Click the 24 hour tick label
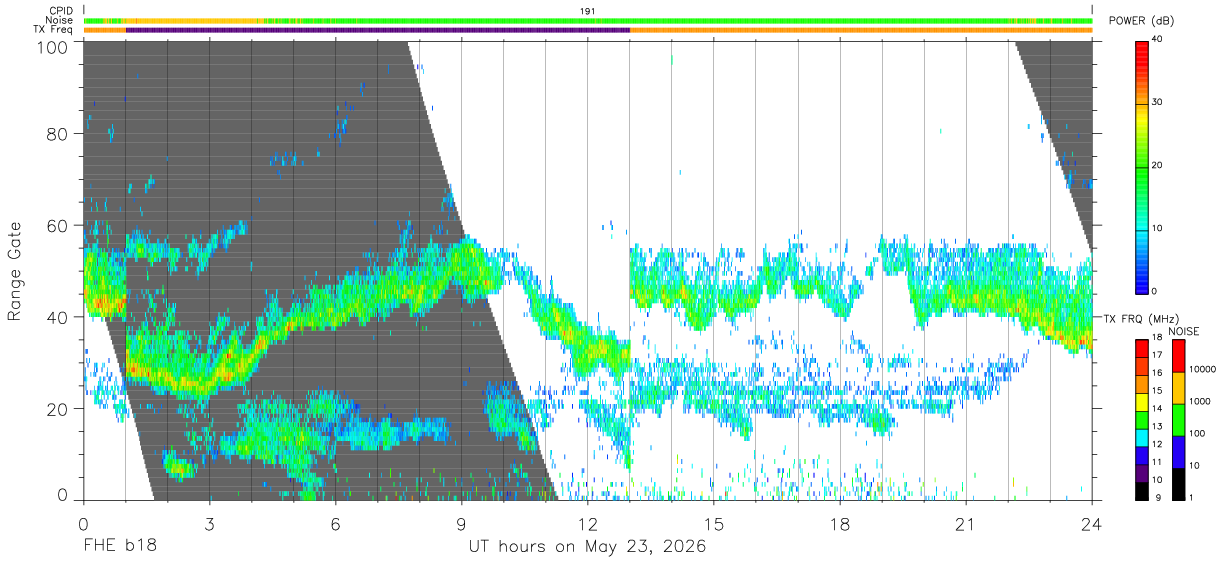 pyautogui.click(x=1092, y=525)
